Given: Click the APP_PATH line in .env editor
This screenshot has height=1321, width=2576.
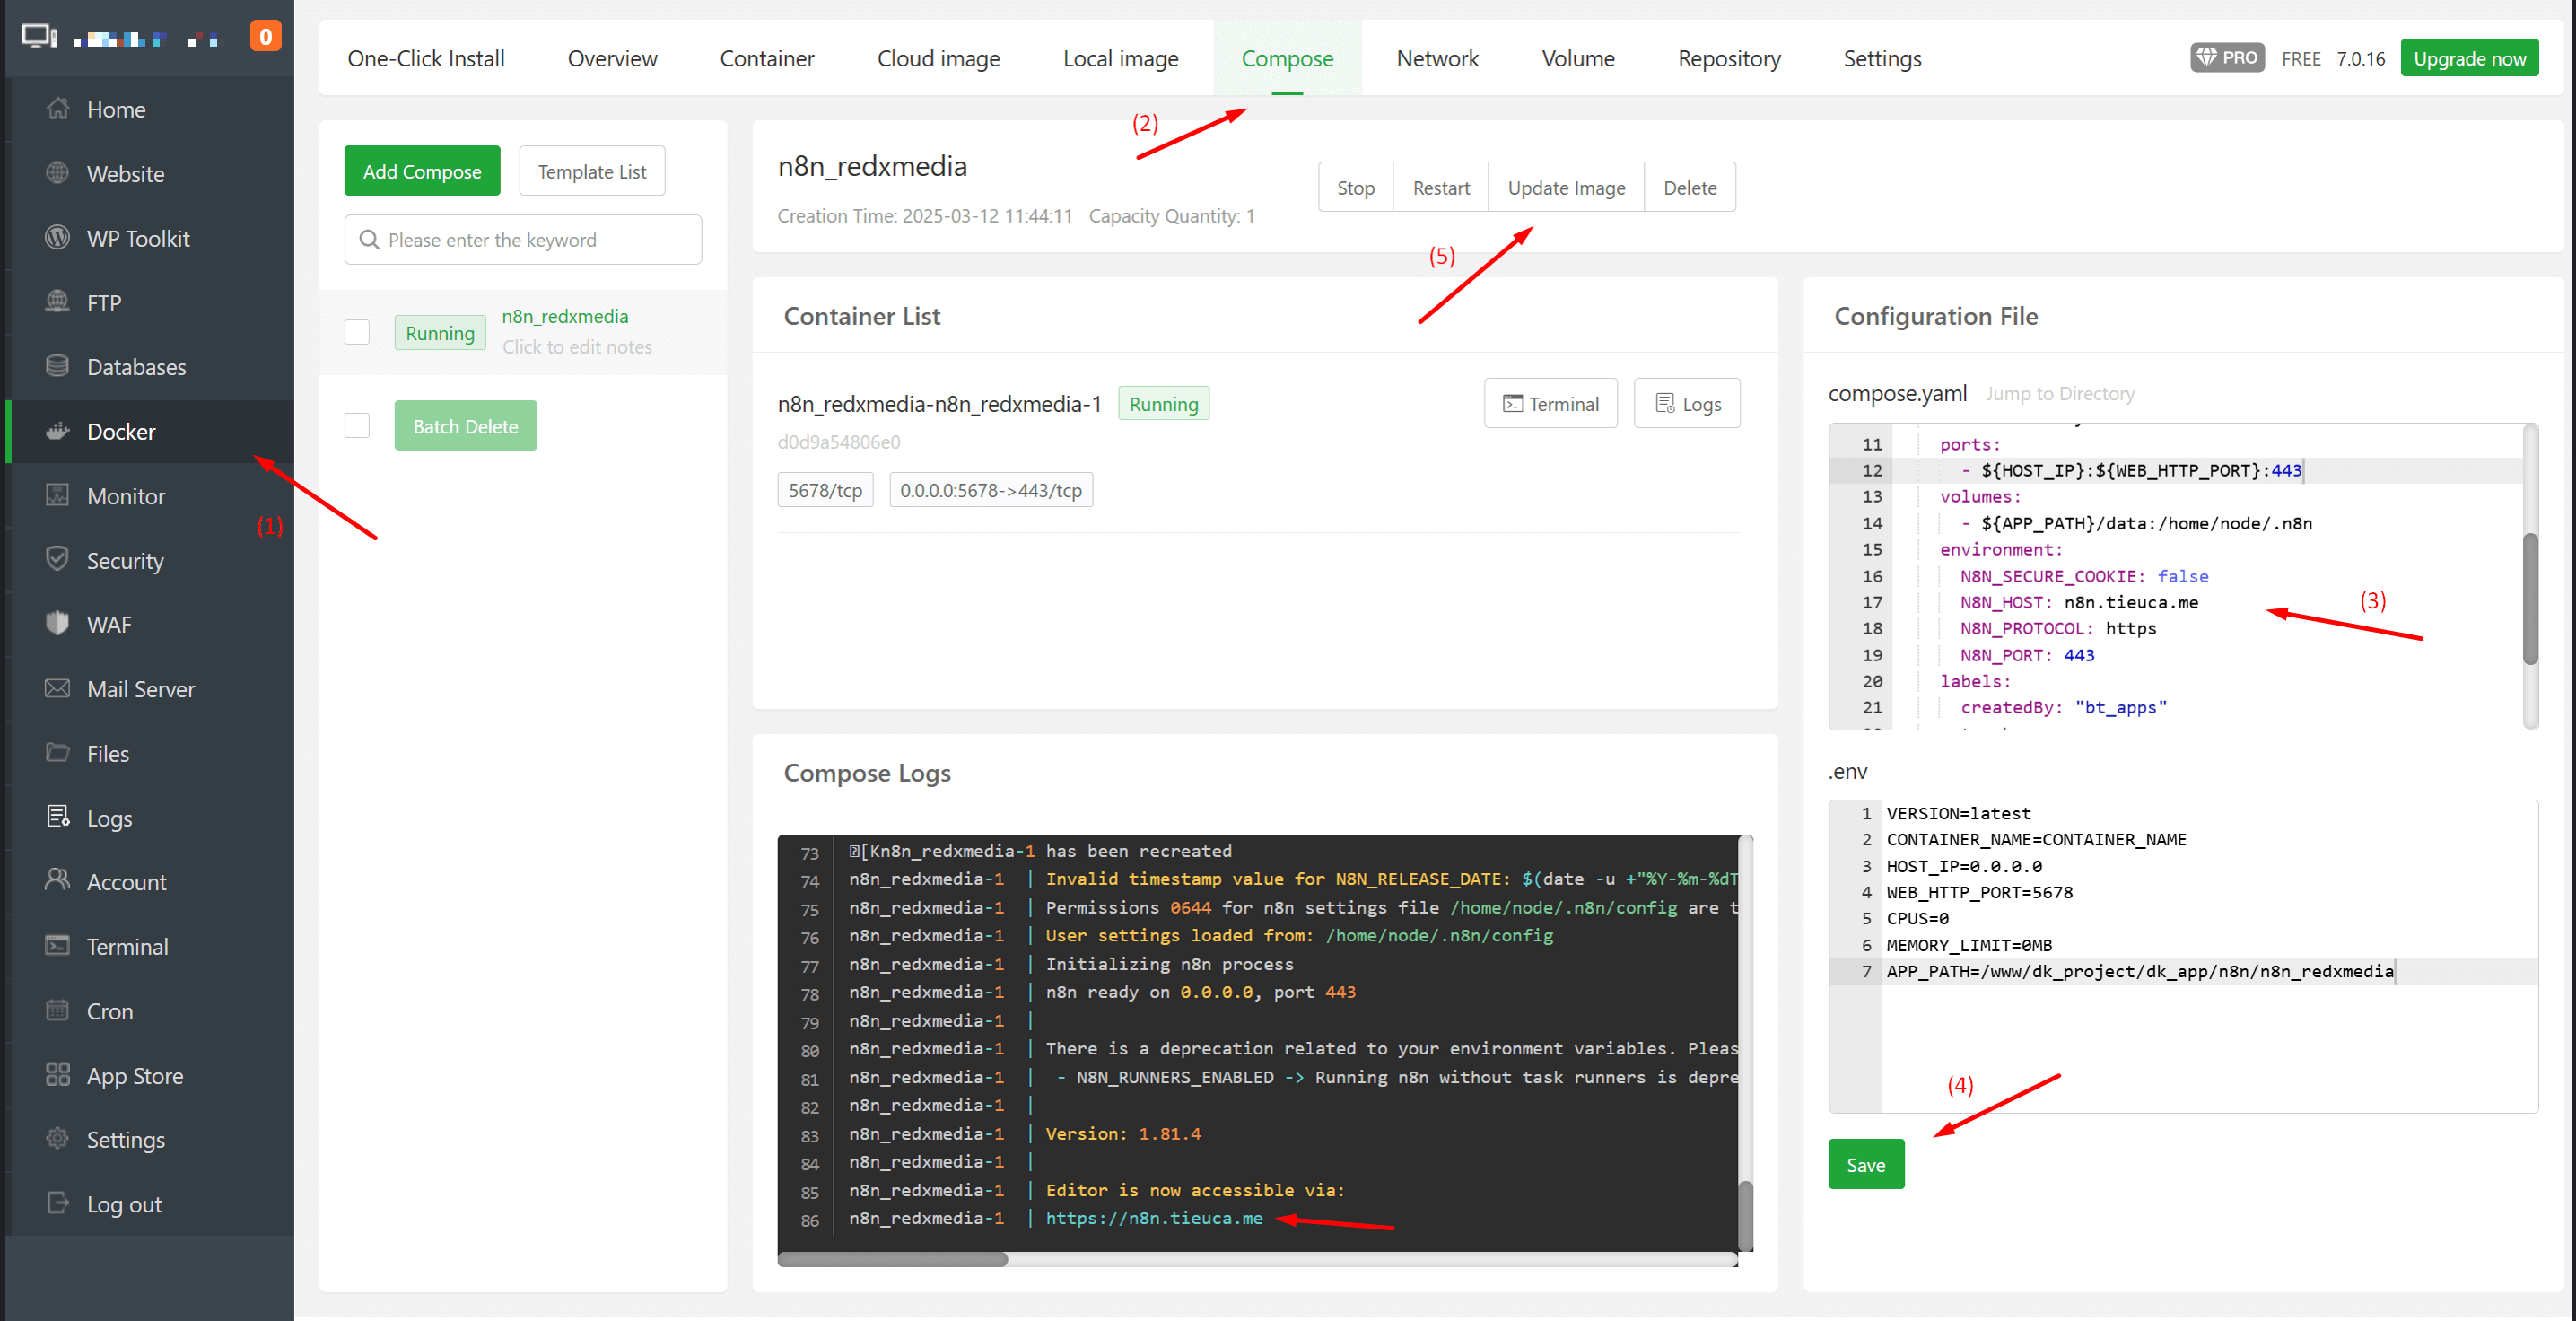Looking at the screenshot, I should 2140,971.
